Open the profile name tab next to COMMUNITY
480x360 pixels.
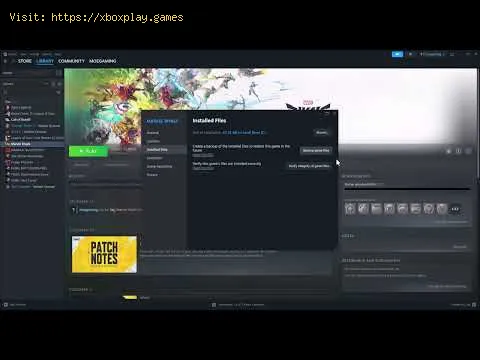103,61
